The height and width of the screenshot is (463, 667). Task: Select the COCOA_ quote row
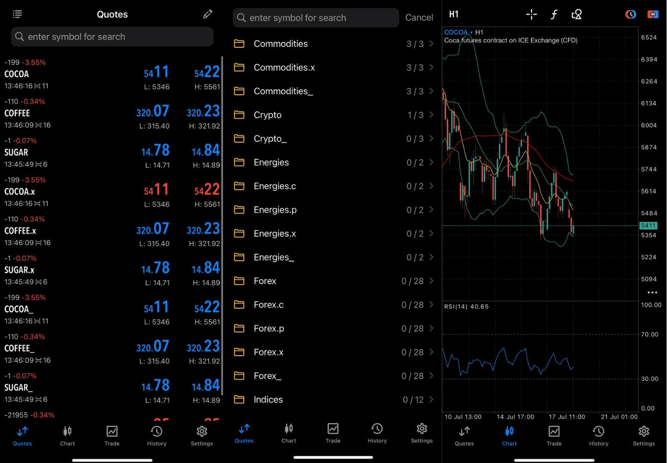pos(112,309)
